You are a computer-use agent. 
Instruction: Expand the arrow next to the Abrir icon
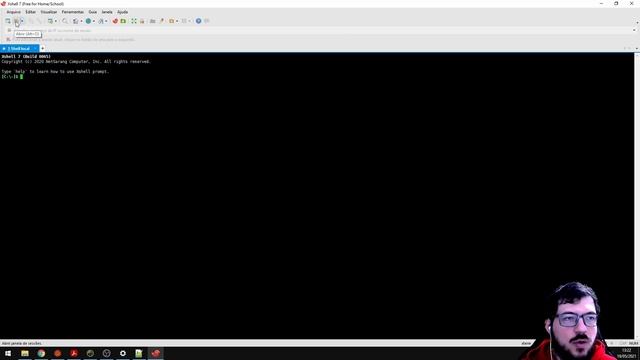point(22,21)
